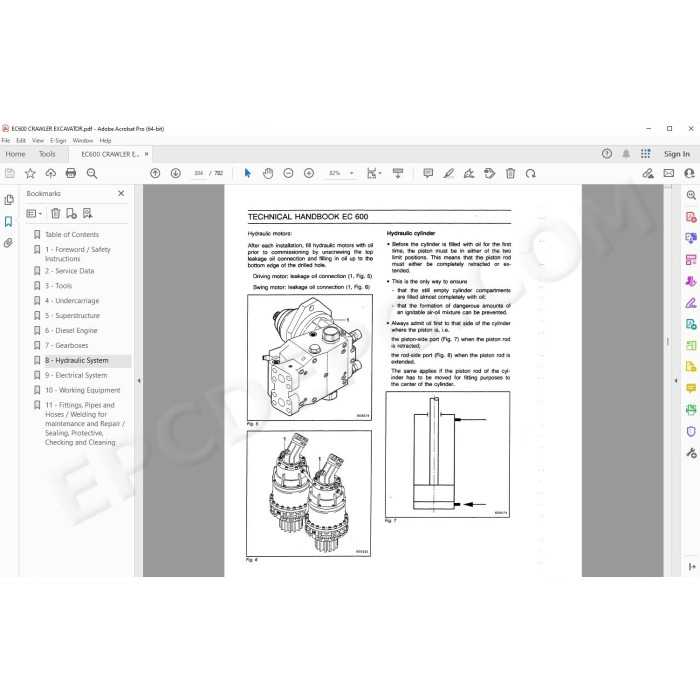Upload the file to cloud
Image resolution: width=700 pixels, height=700 pixels.
[x=50, y=173]
